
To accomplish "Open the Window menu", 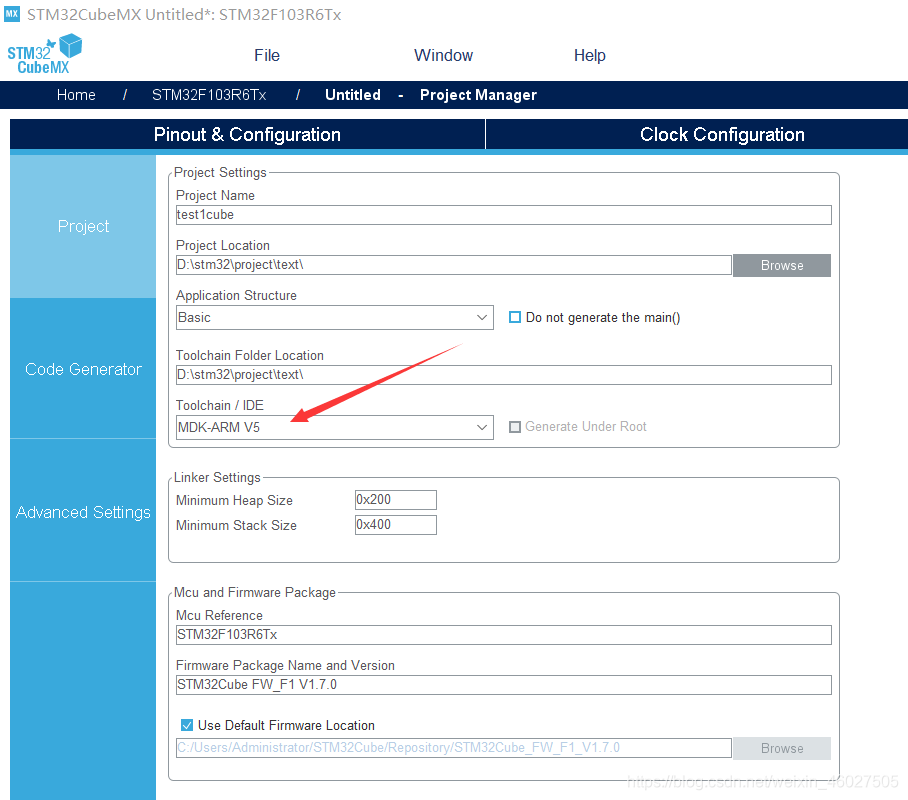I will (443, 56).
